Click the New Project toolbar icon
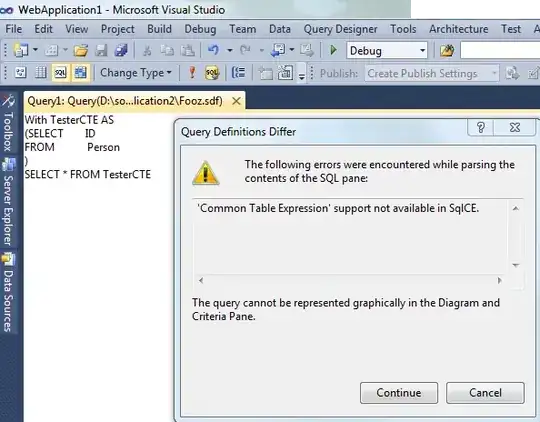 tap(20, 50)
